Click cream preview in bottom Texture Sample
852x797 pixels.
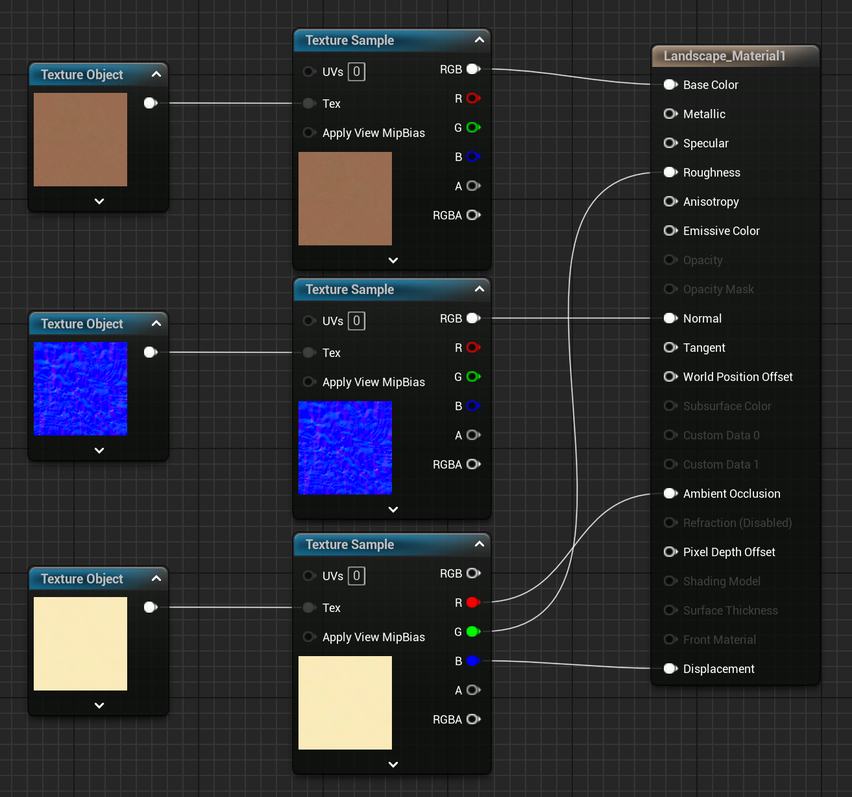click(x=345, y=703)
